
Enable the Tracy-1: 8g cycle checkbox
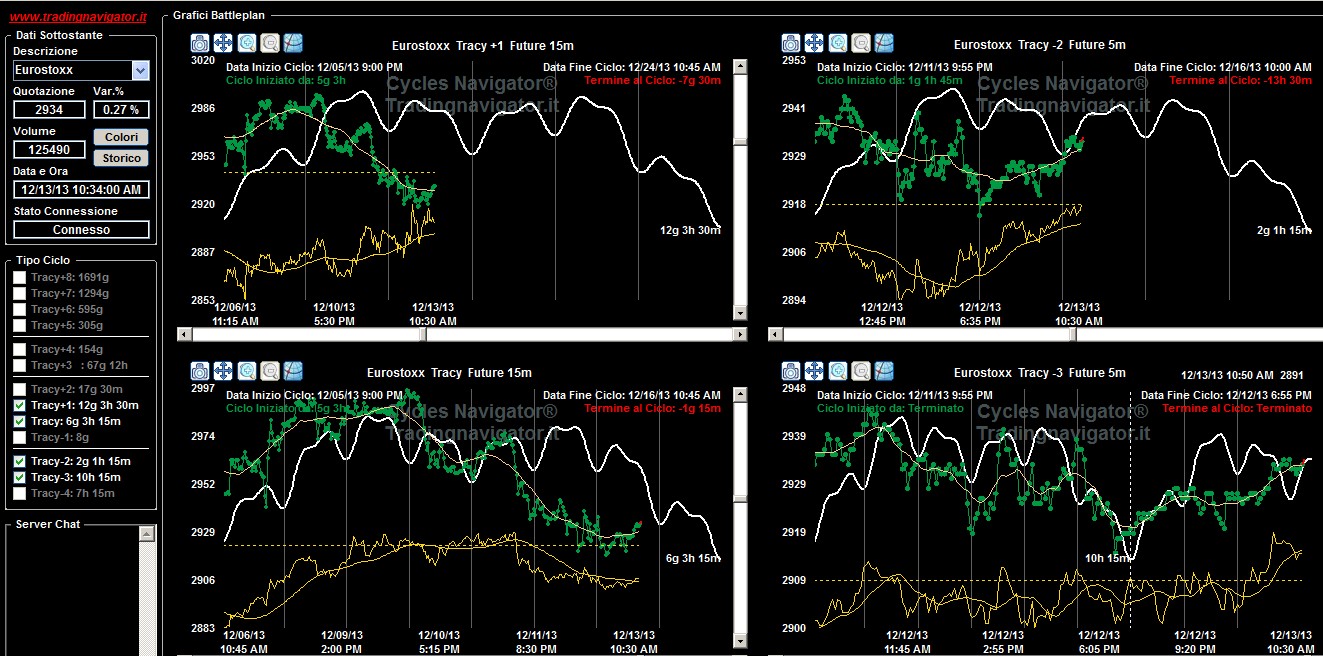19,437
